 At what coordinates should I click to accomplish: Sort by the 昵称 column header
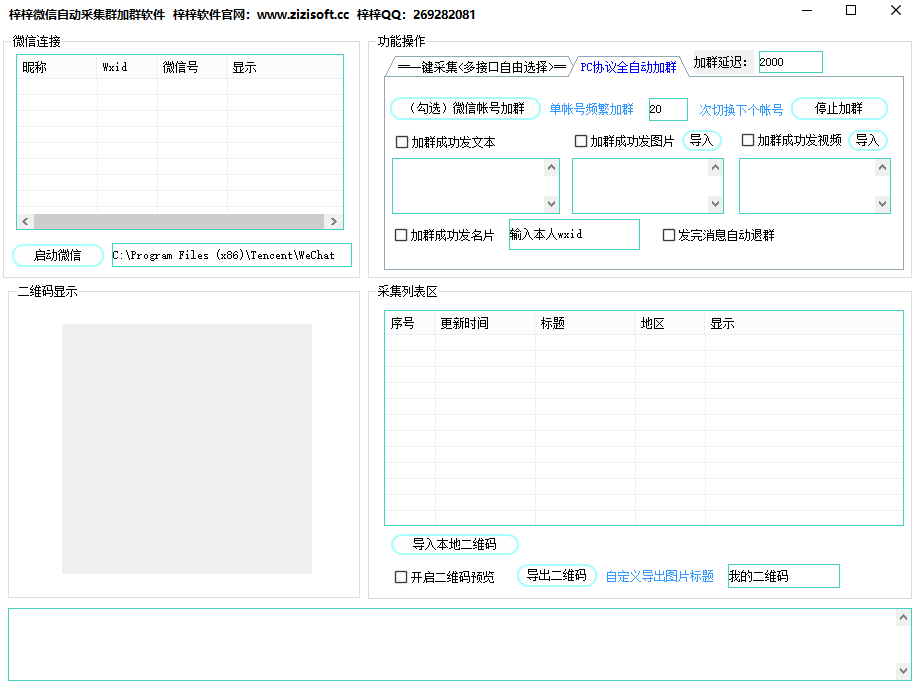[x=57, y=67]
